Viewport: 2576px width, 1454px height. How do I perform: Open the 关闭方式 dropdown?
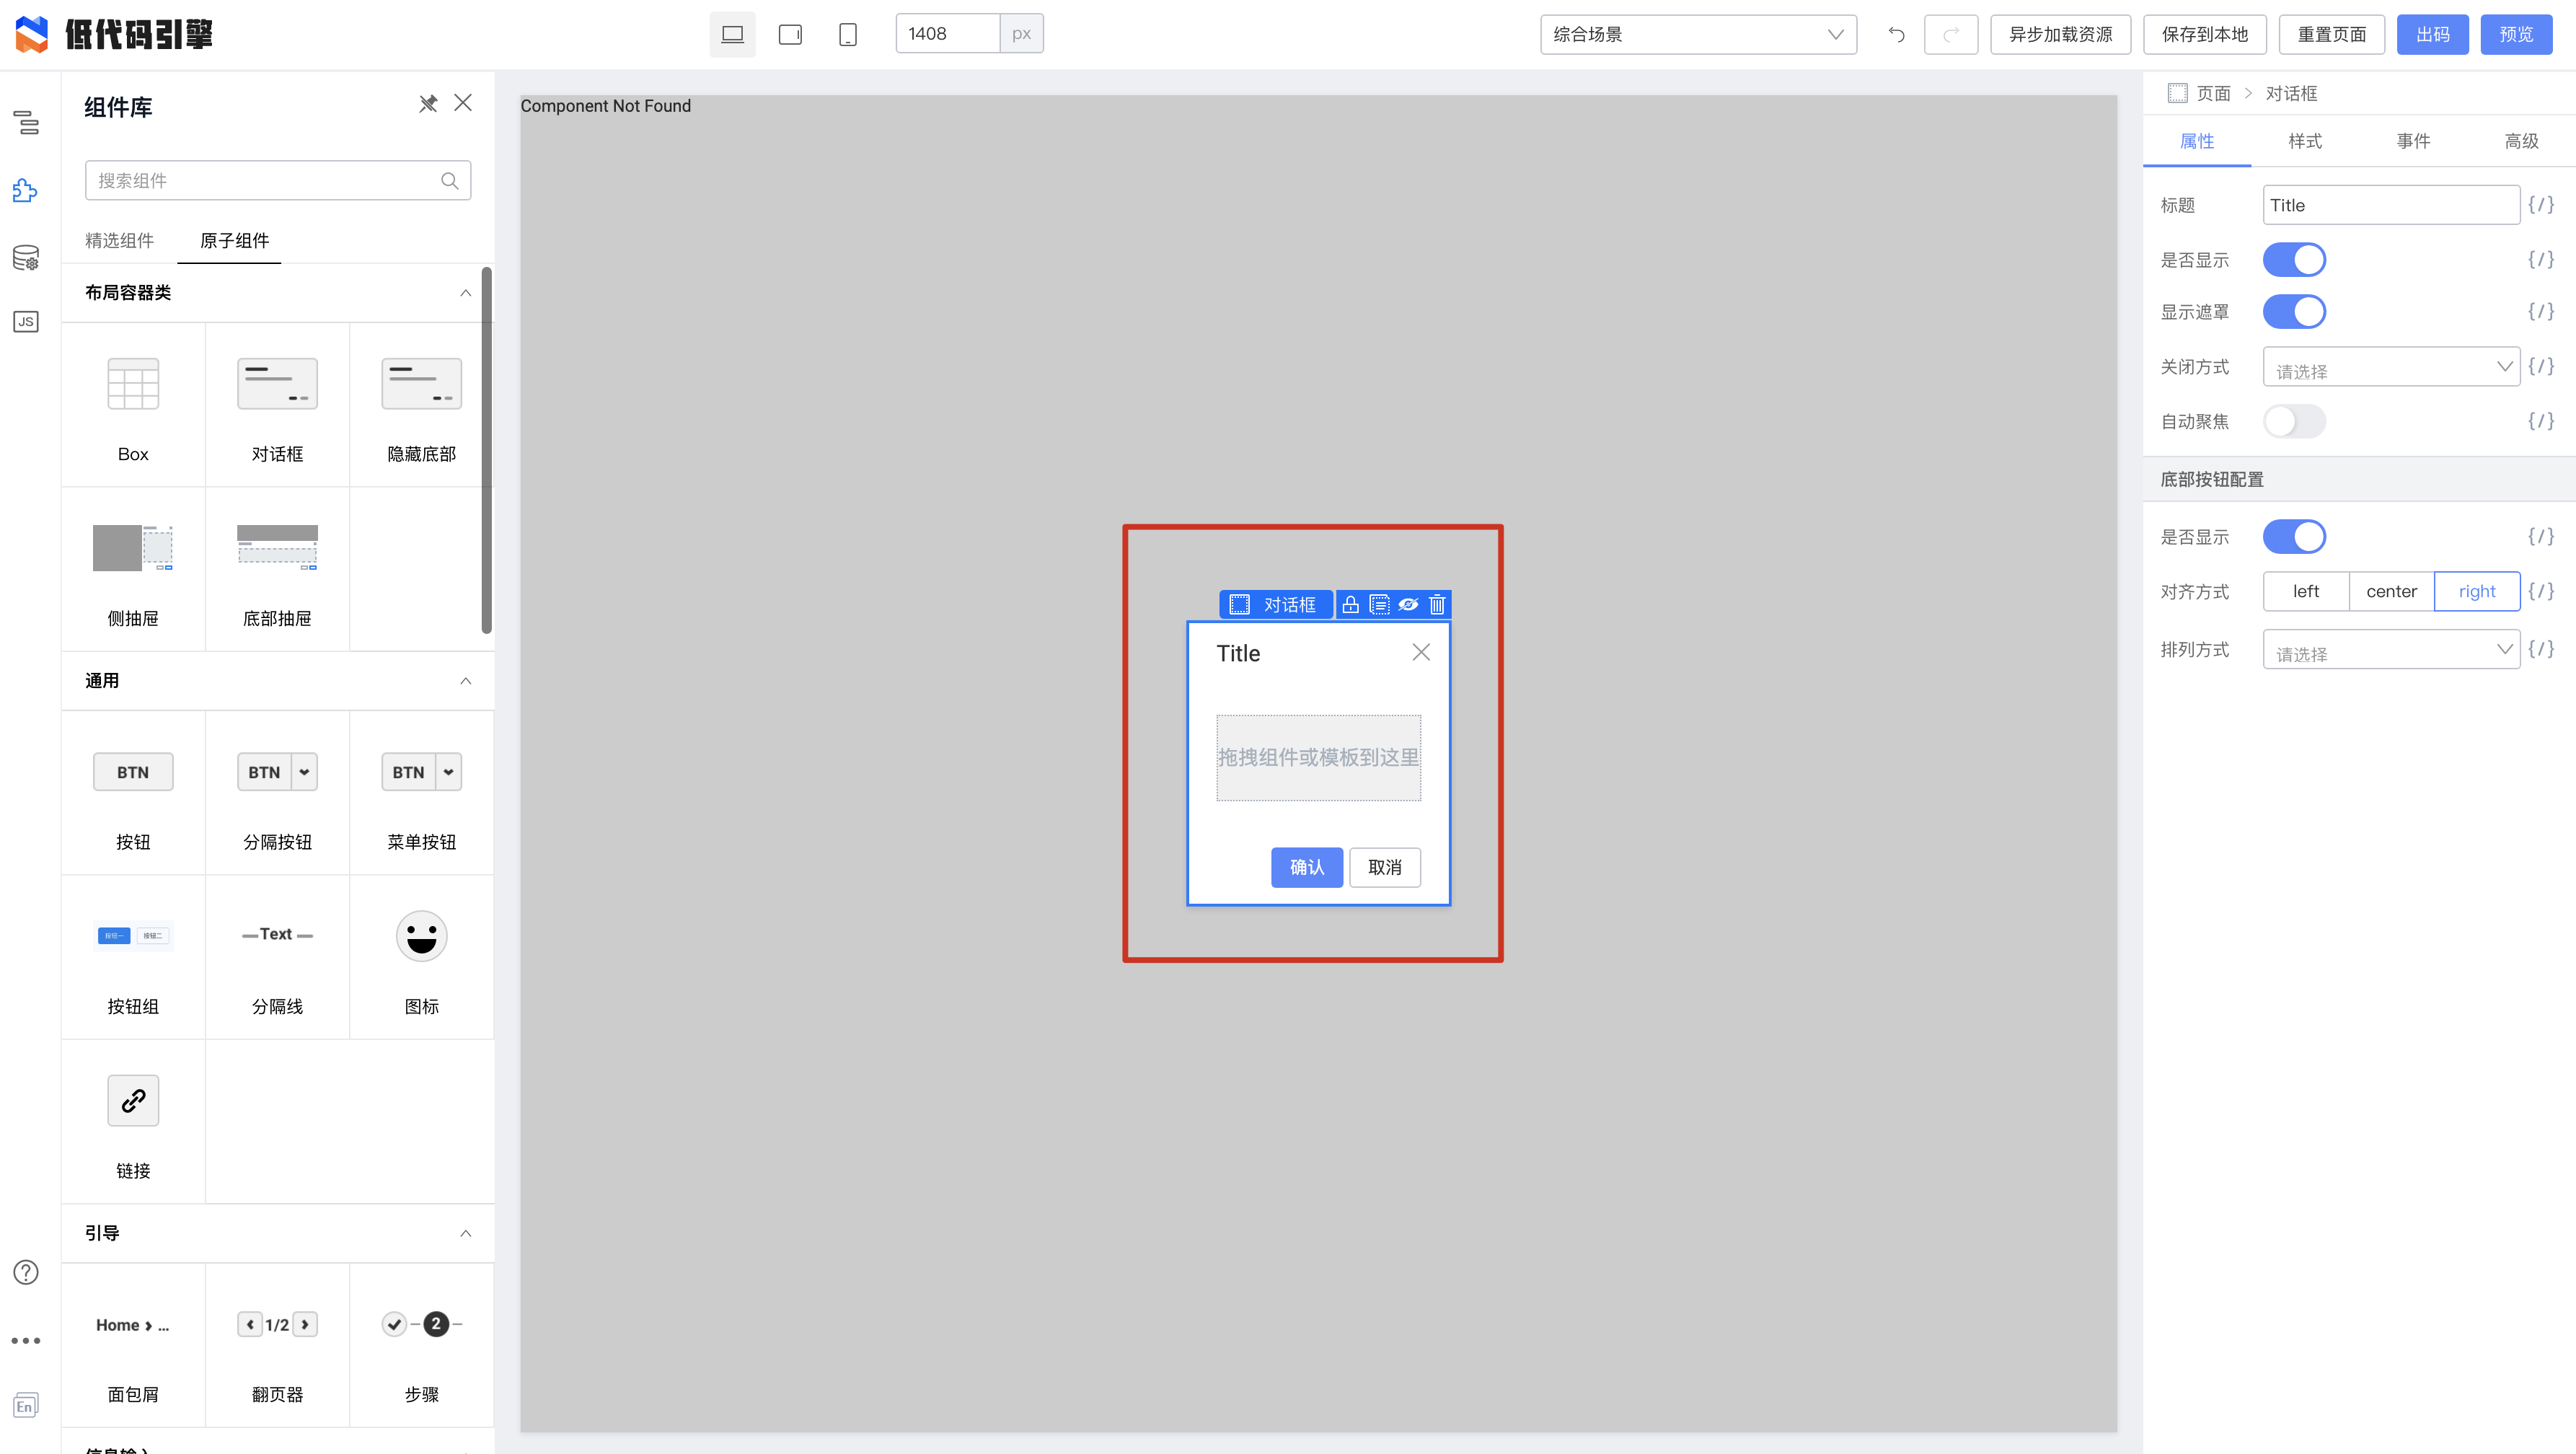(2391, 367)
